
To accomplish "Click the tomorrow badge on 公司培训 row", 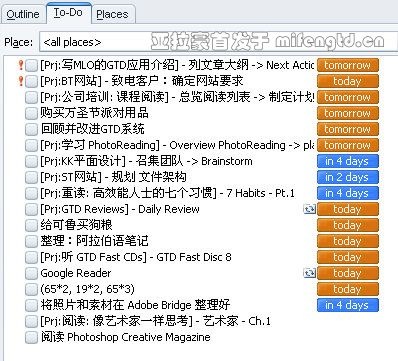I will coord(348,97).
